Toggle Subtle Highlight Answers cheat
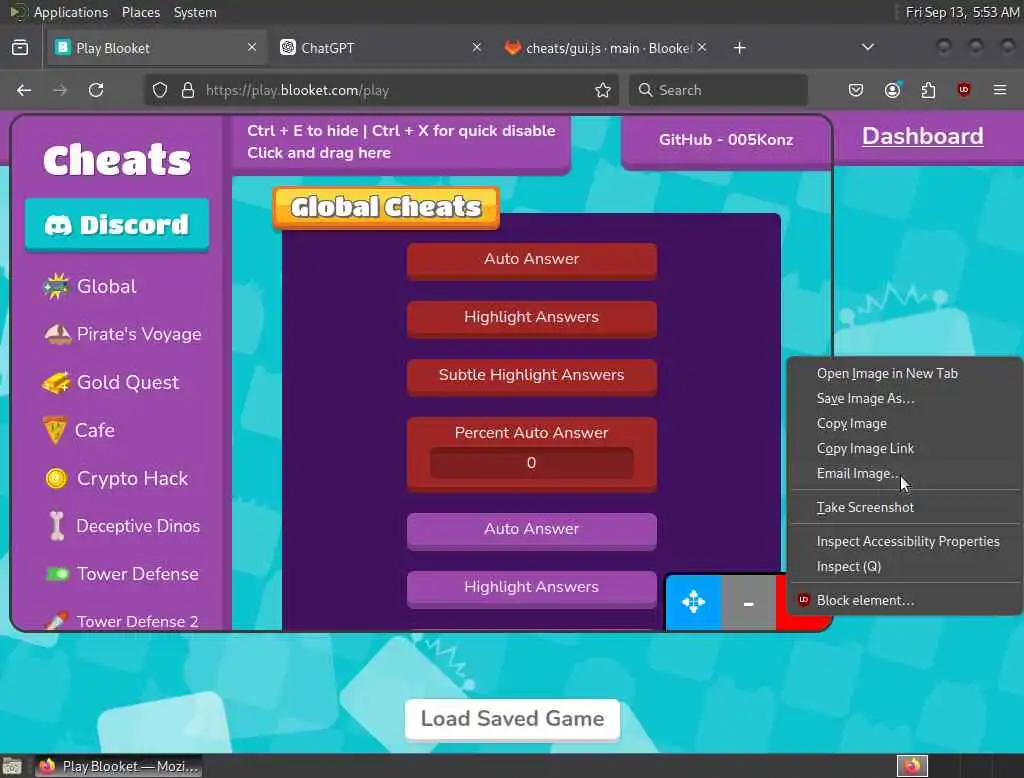Image resolution: width=1024 pixels, height=778 pixels. tap(532, 377)
